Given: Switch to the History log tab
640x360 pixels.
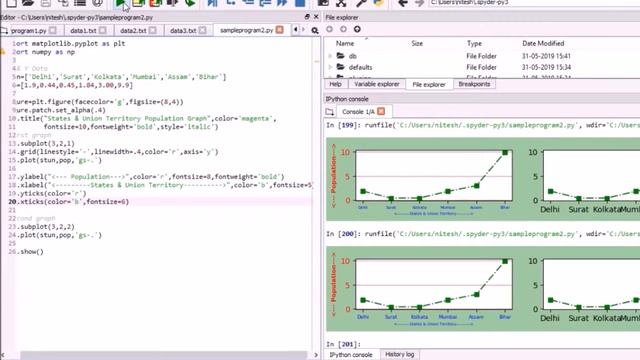Looking at the screenshot, I should coord(400,354).
